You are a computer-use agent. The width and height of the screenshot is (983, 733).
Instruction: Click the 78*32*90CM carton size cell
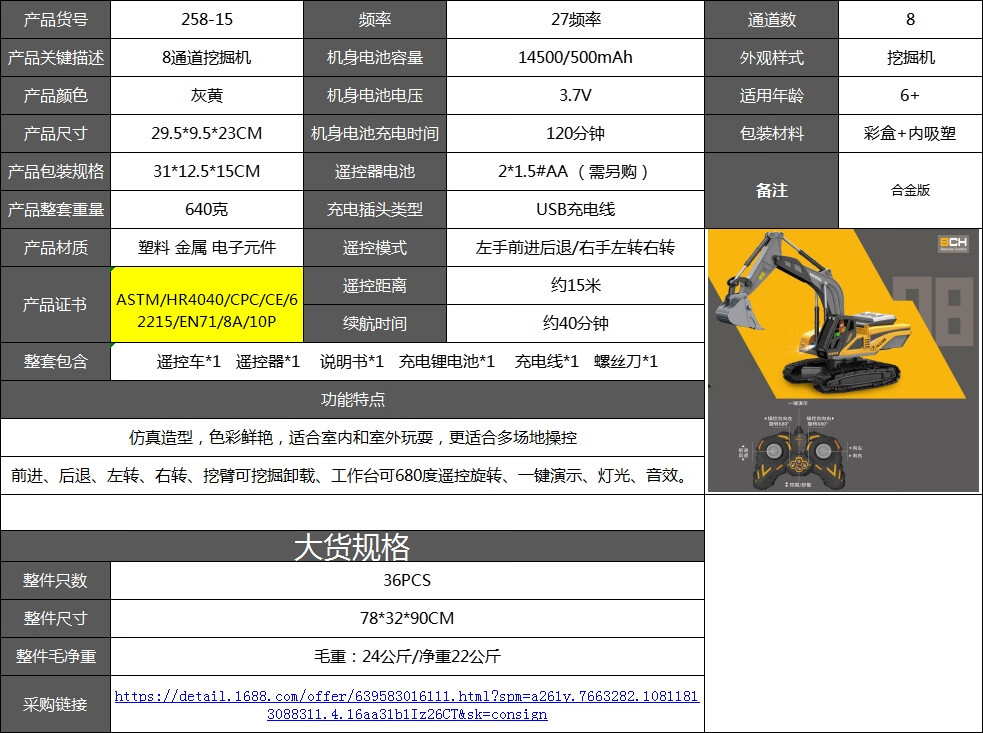[x=407, y=618]
